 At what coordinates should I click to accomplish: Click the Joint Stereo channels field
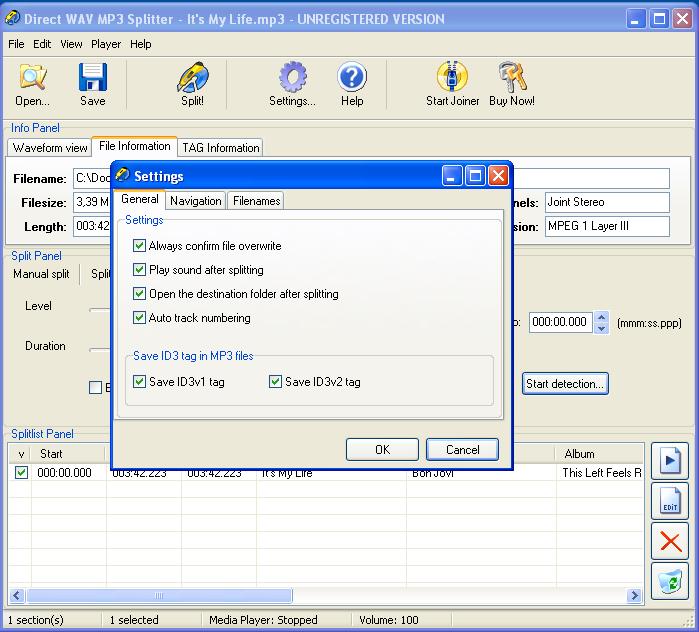pyautogui.click(x=607, y=202)
